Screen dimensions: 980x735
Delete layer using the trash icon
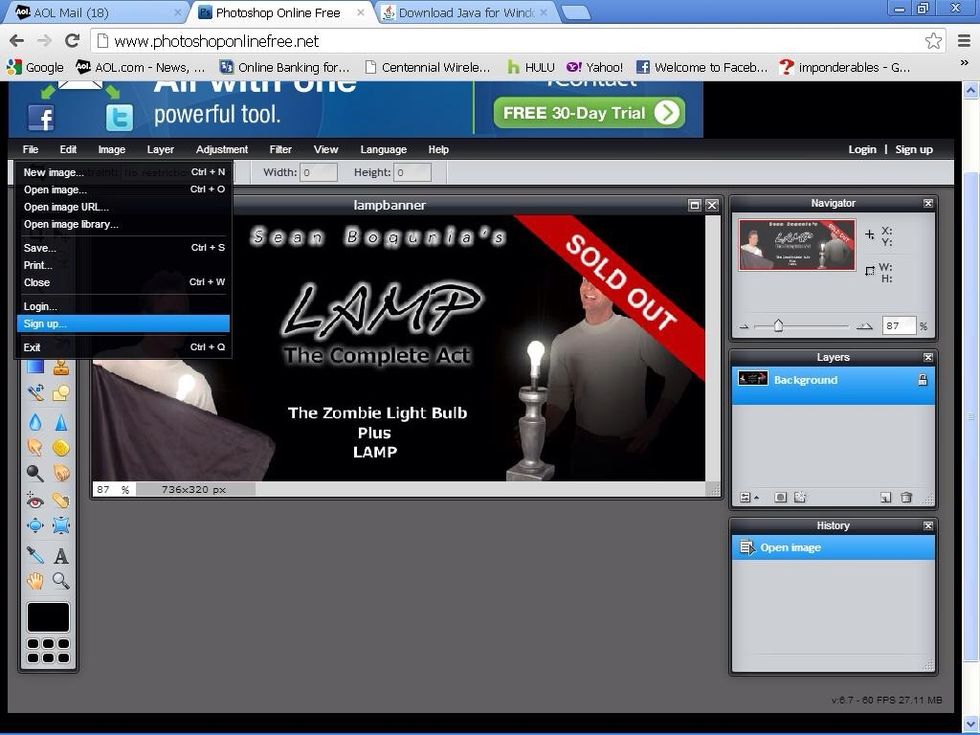(906, 498)
